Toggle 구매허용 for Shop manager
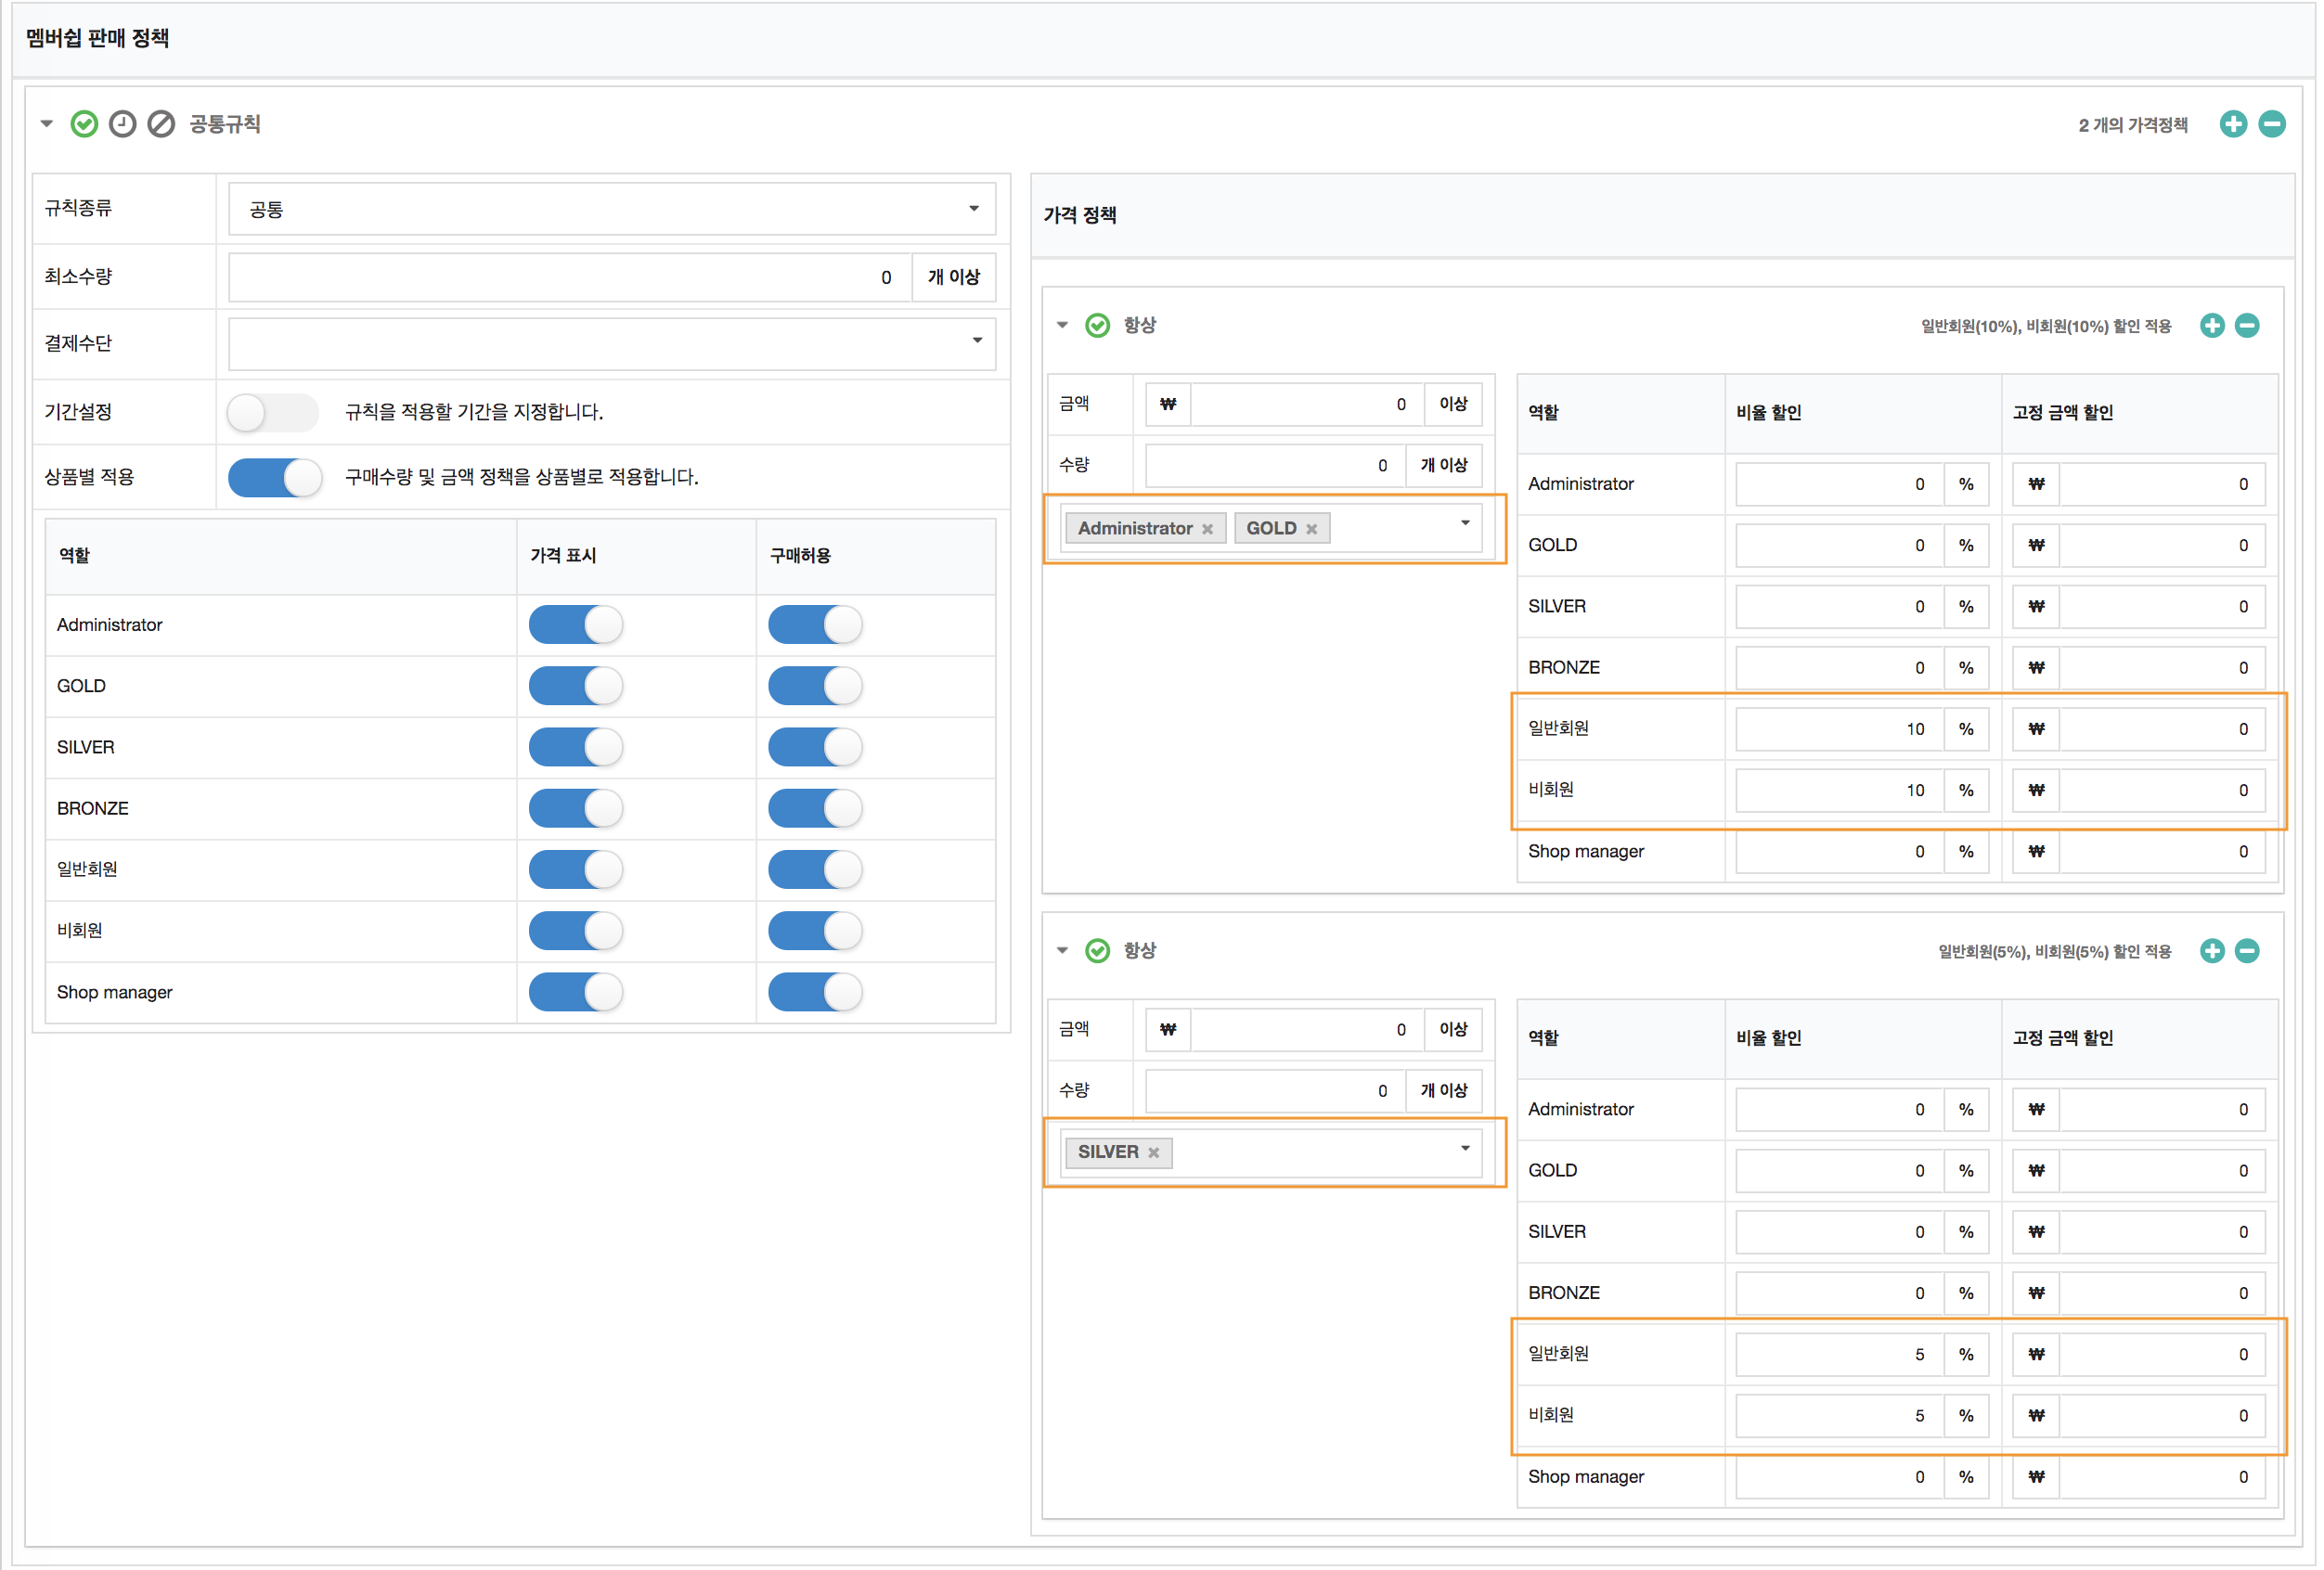This screenshot has width=2324, height=1570. (x=815, y=992)
